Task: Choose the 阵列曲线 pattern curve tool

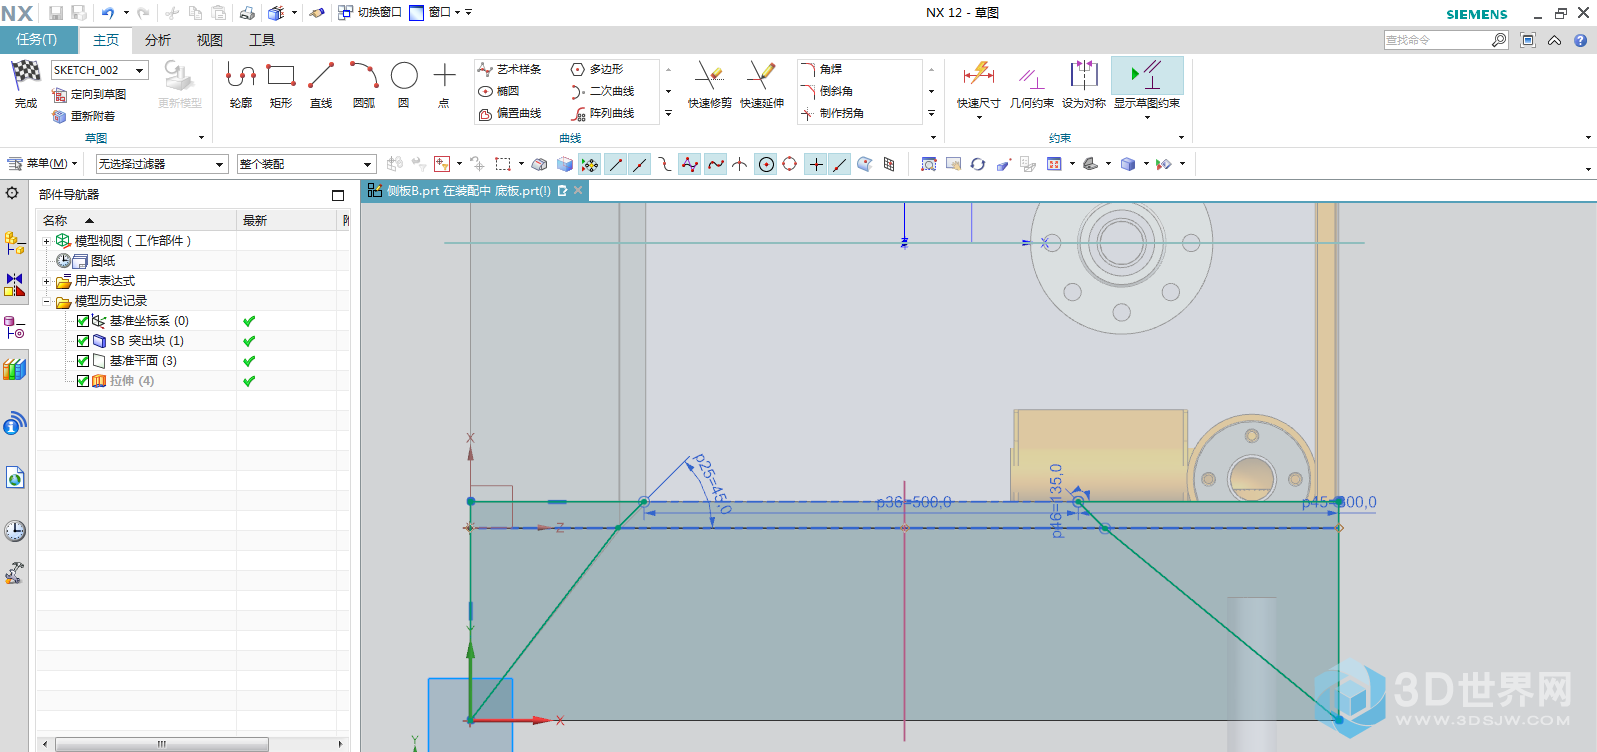Action: click(603, 113)
